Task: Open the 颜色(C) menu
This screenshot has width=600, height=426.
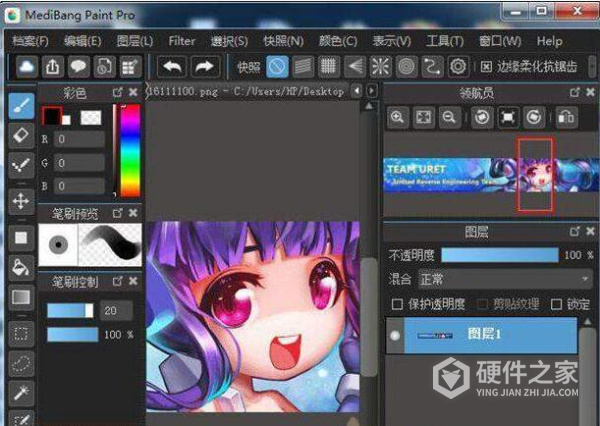Action: 338,41
